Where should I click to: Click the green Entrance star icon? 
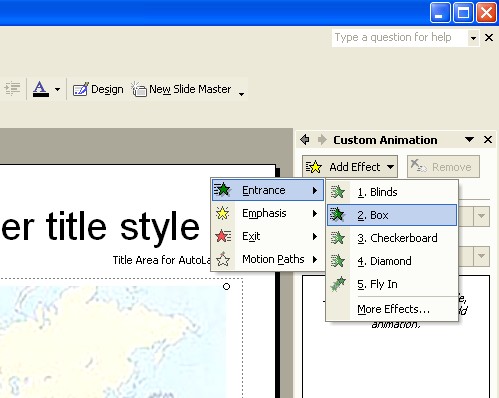(223, 190)
